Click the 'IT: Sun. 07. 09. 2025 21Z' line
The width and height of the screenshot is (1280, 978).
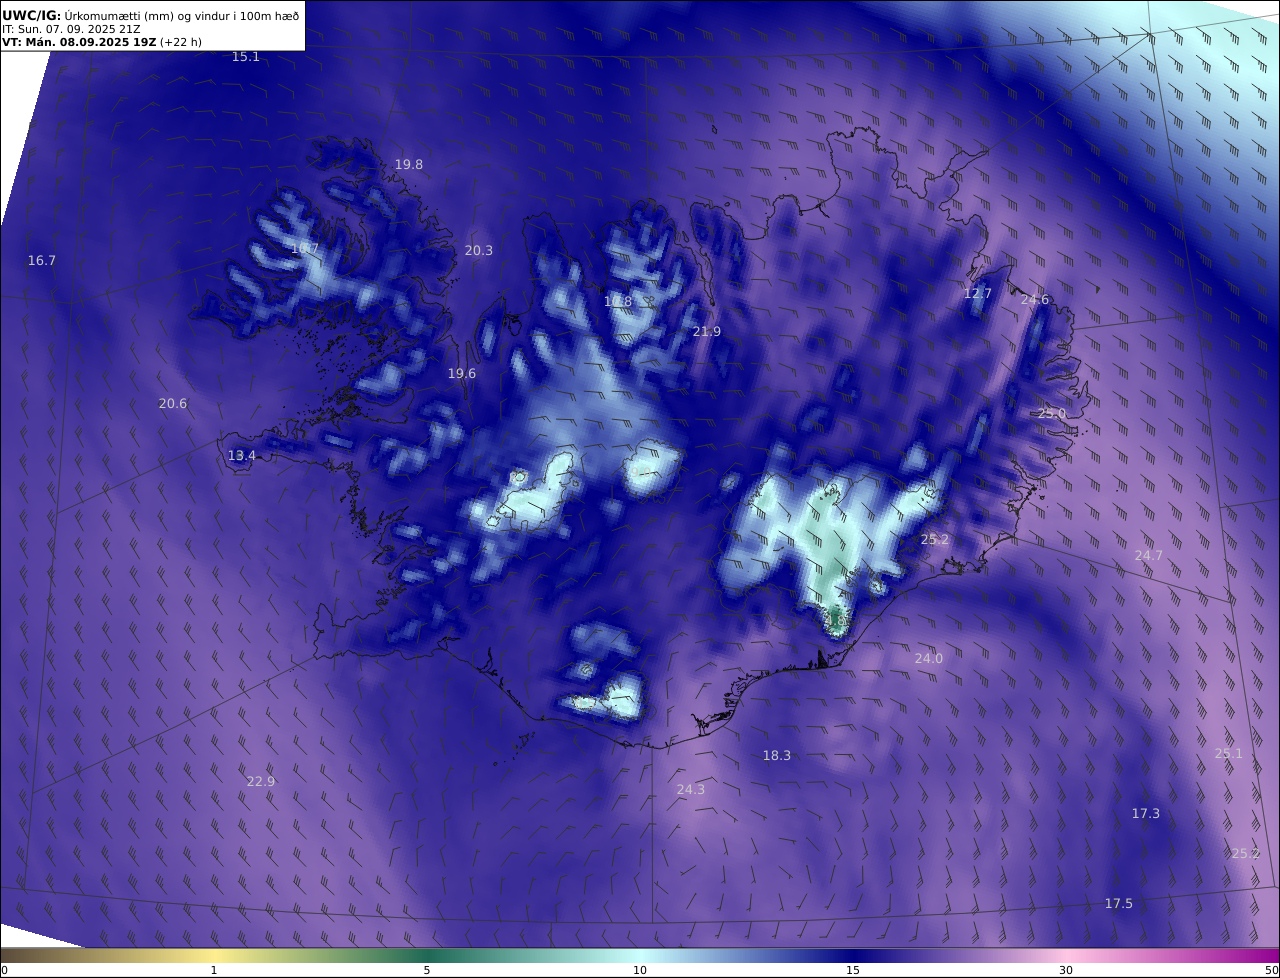click(x=70, y=29)
